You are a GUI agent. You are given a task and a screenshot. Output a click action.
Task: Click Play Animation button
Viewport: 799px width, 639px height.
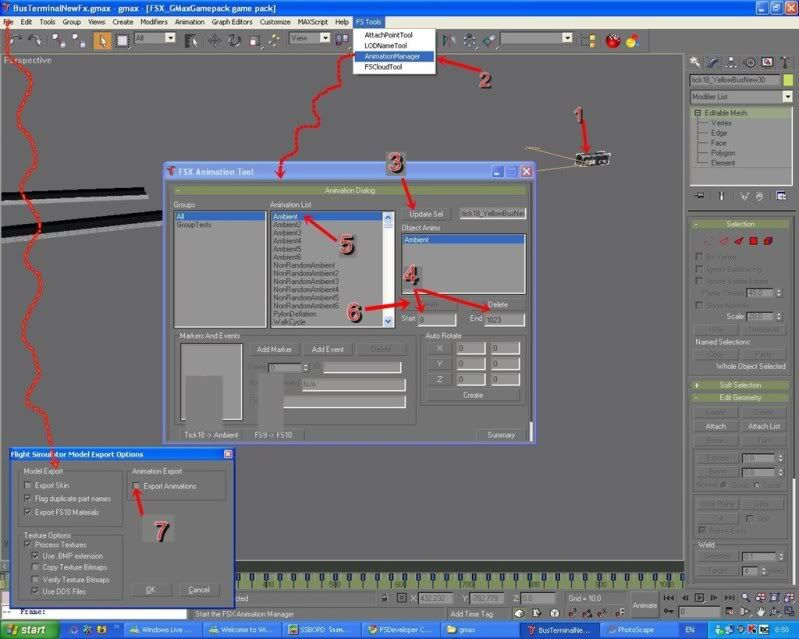click(x=699, y=598)
